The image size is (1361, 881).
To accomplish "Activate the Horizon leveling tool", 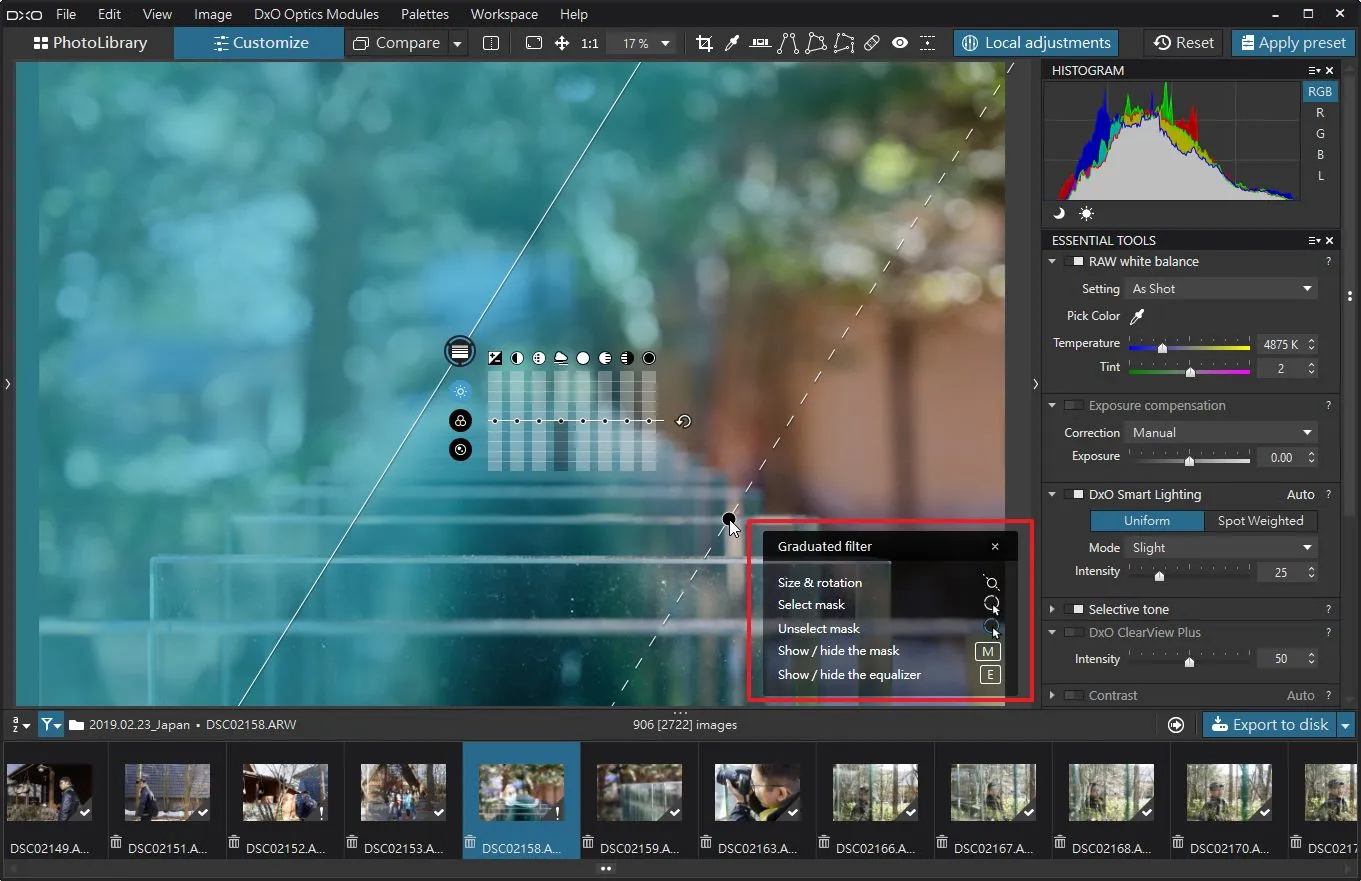I will 760,43.
